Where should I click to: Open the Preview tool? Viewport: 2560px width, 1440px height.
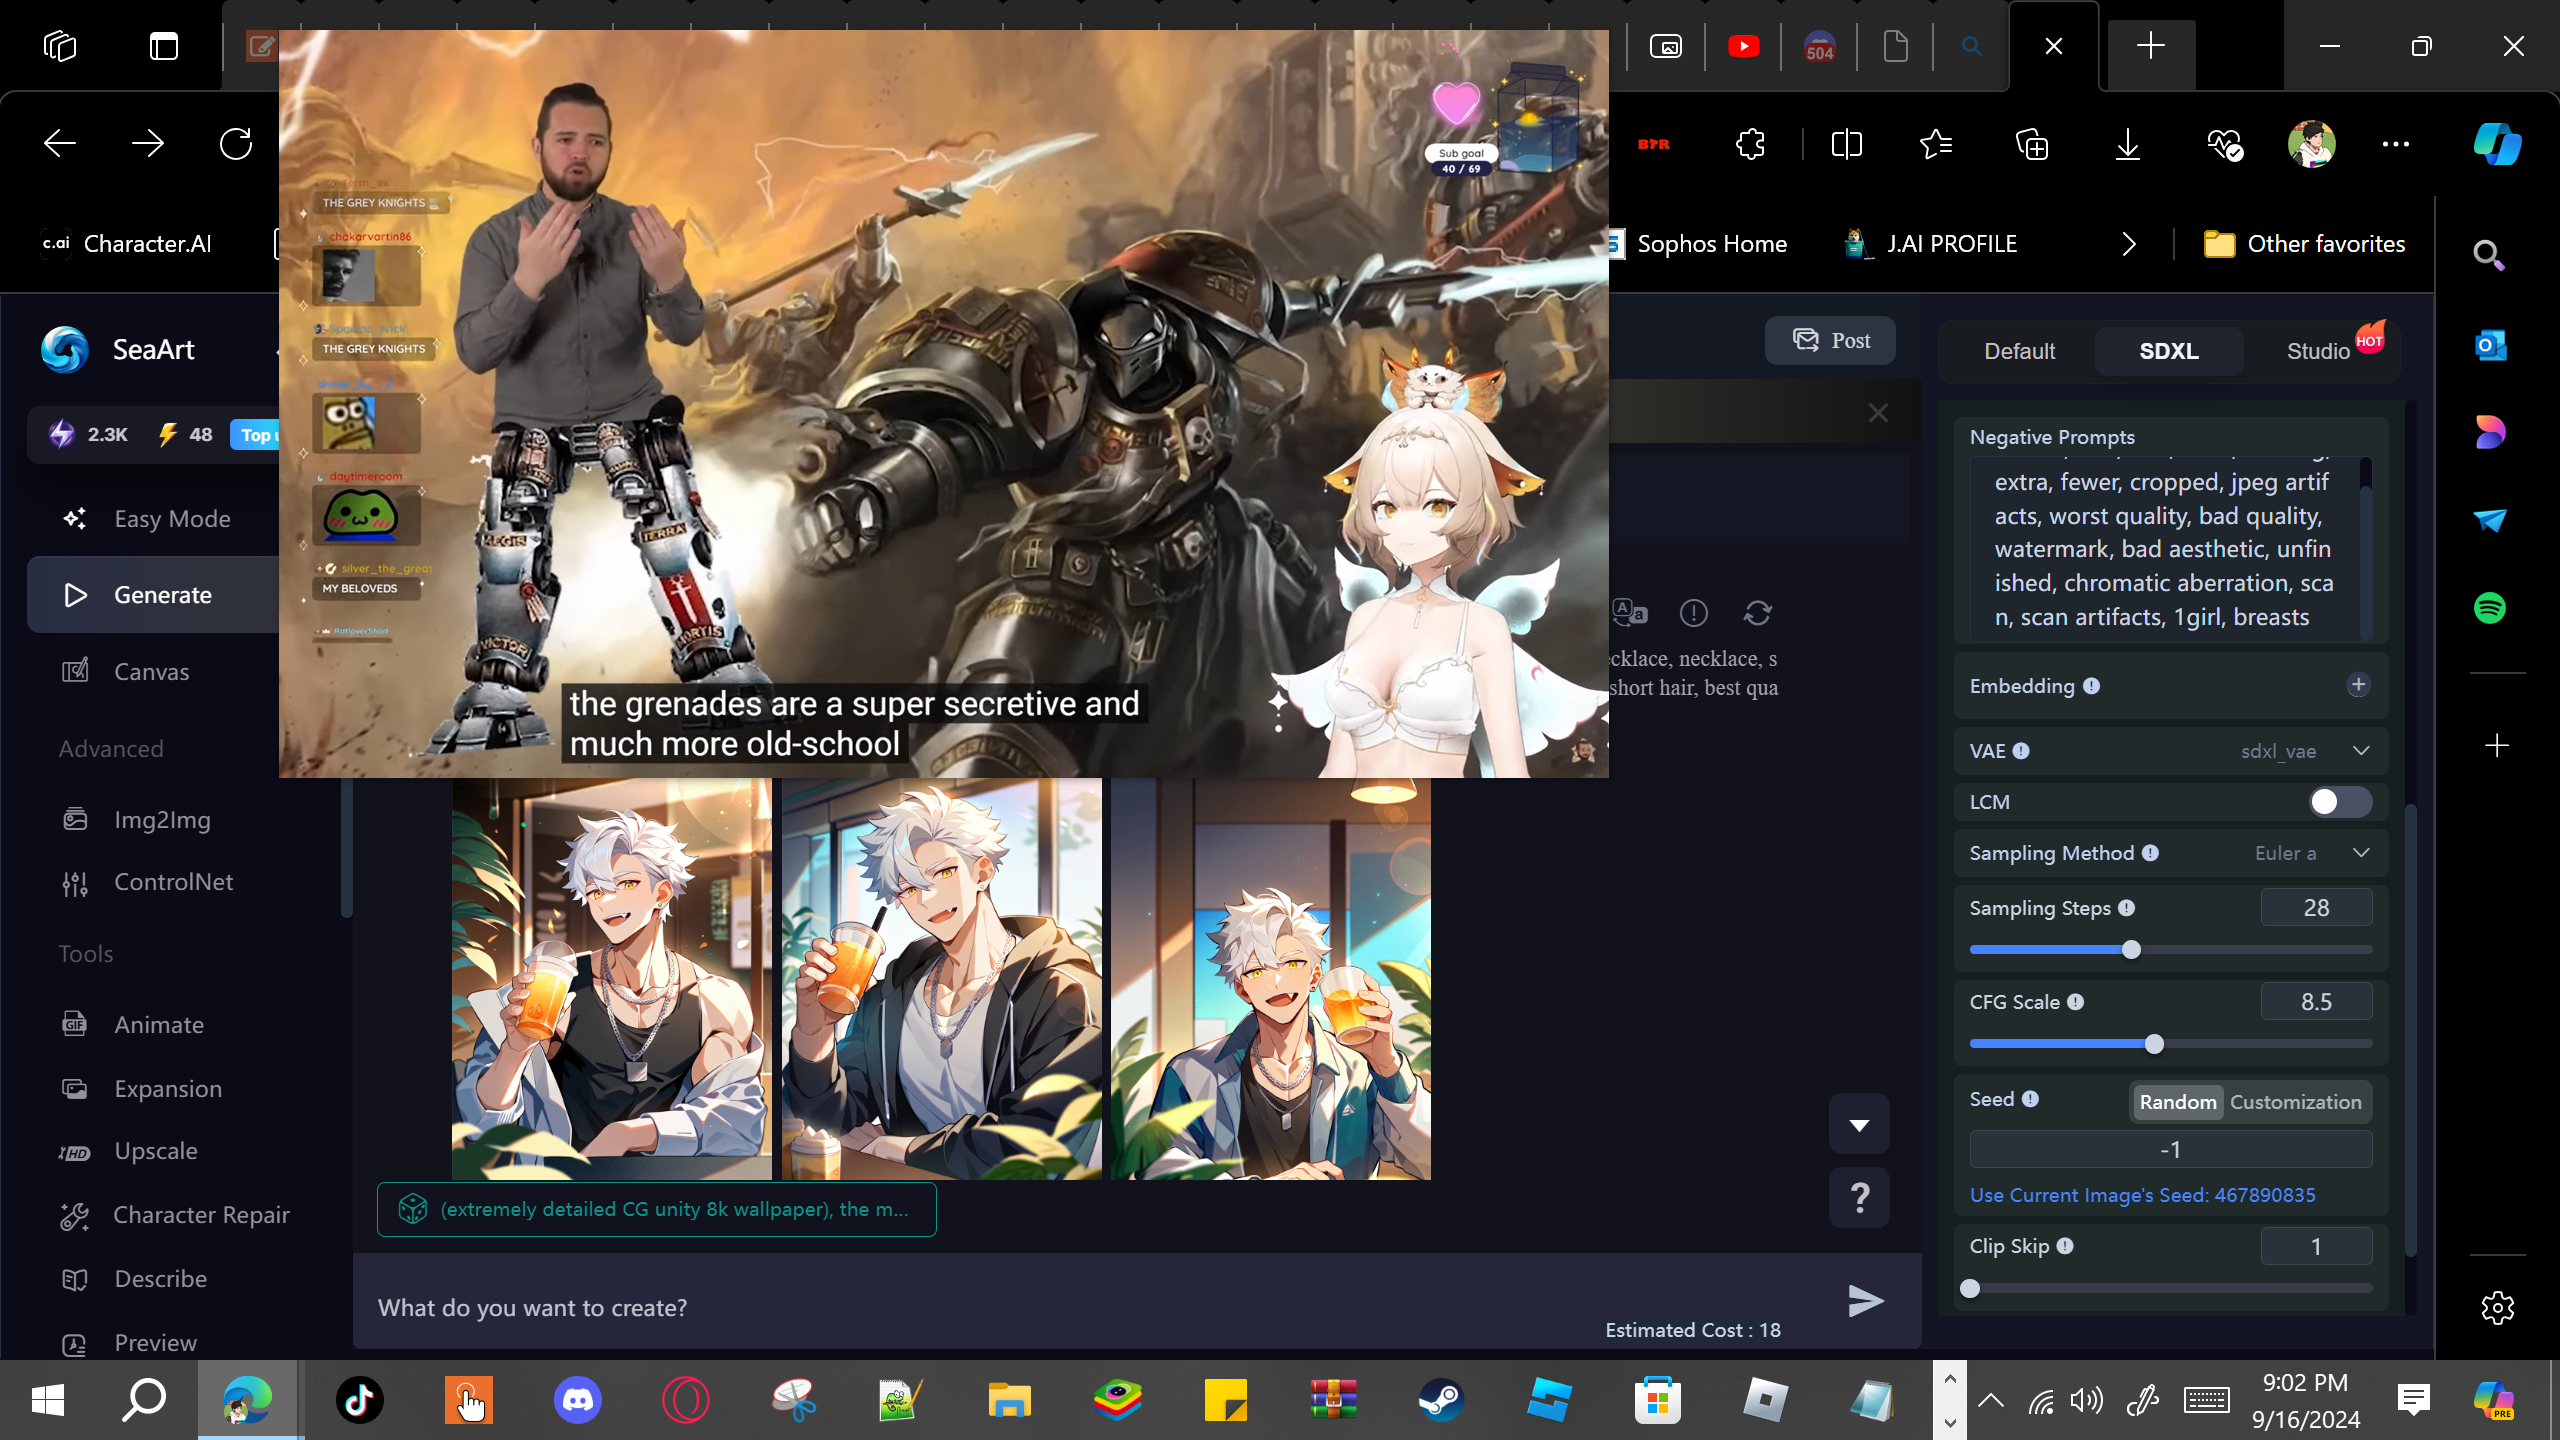155,1343
